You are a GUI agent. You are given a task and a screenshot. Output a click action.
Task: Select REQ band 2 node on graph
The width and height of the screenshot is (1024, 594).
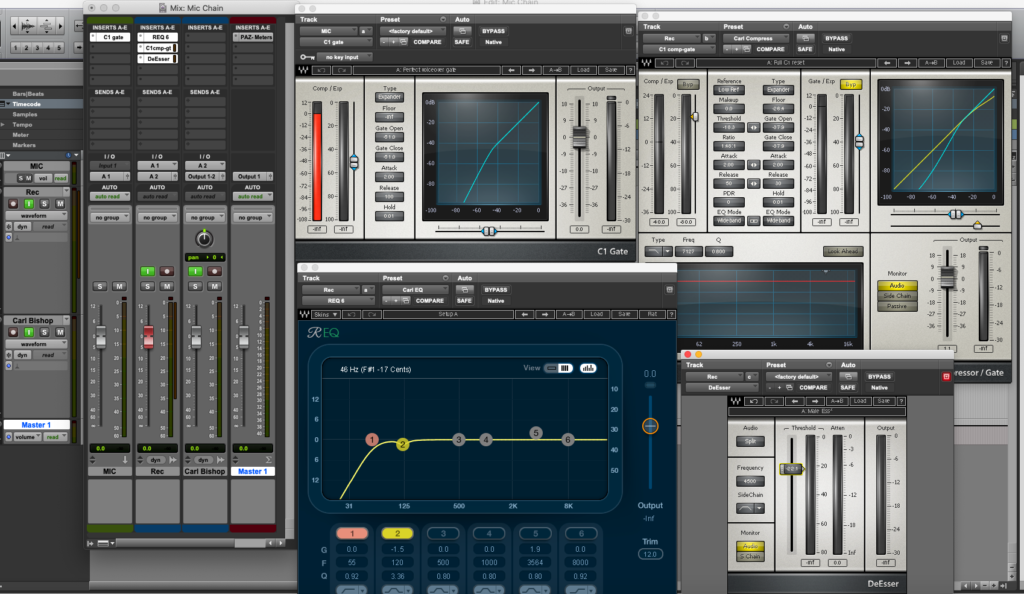click(x=402, y=445)
